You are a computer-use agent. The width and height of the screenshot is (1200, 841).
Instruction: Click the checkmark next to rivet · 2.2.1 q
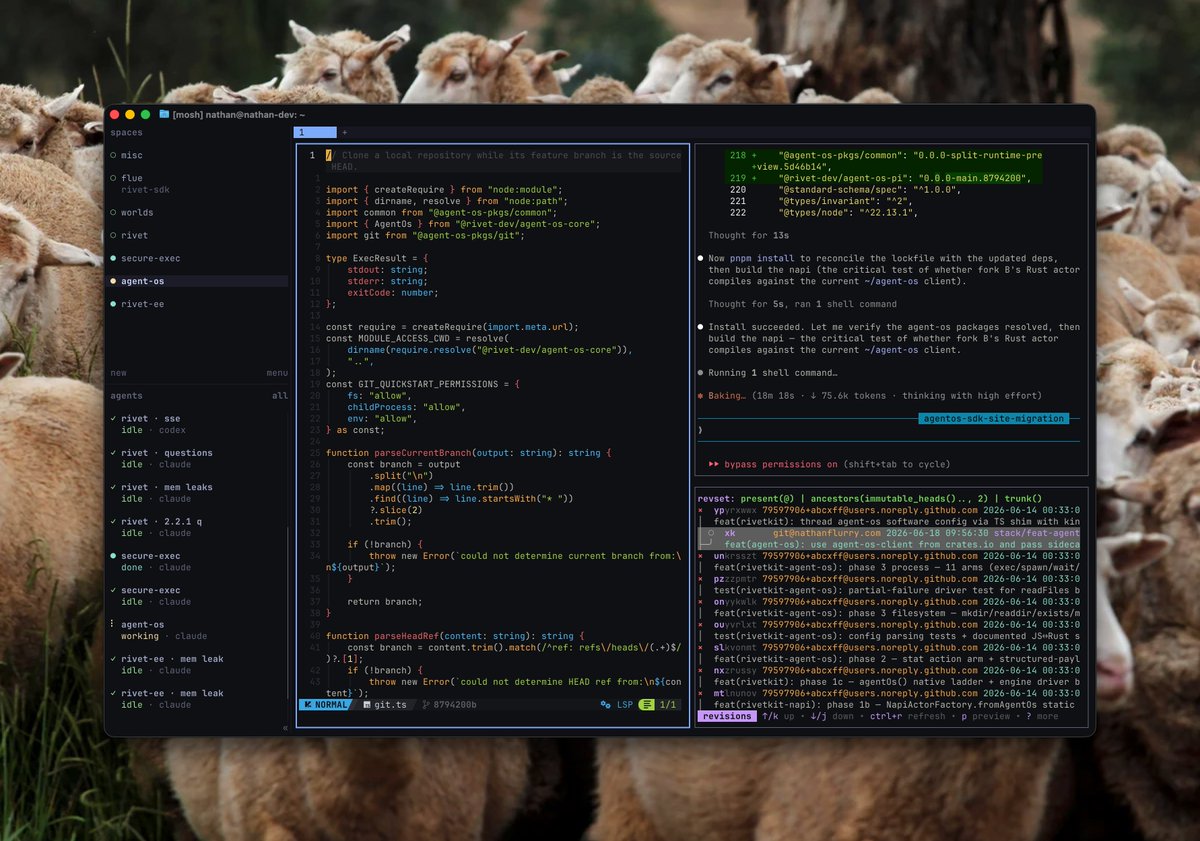(x=113, y=522)
